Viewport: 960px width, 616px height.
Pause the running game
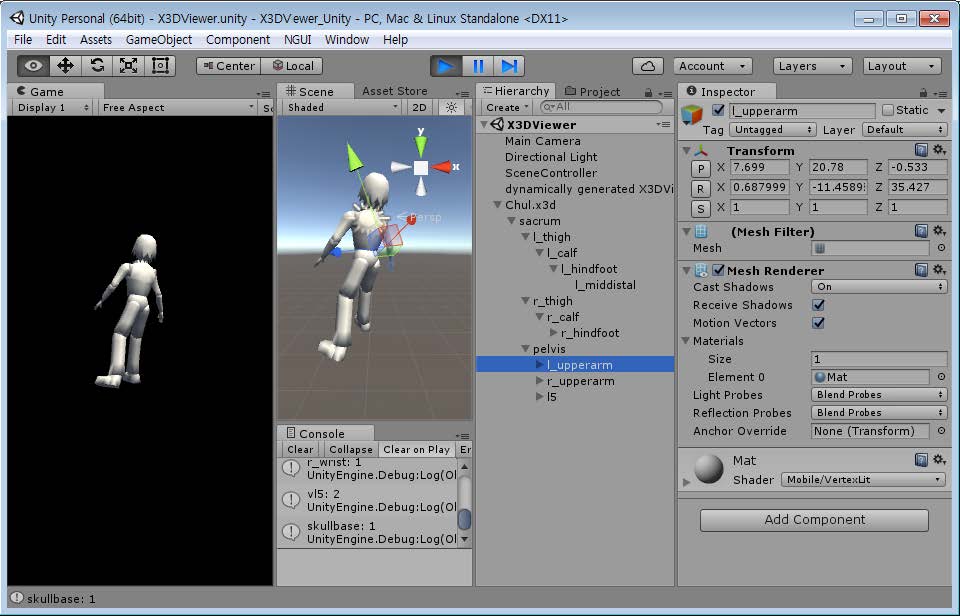coord(478,66)
